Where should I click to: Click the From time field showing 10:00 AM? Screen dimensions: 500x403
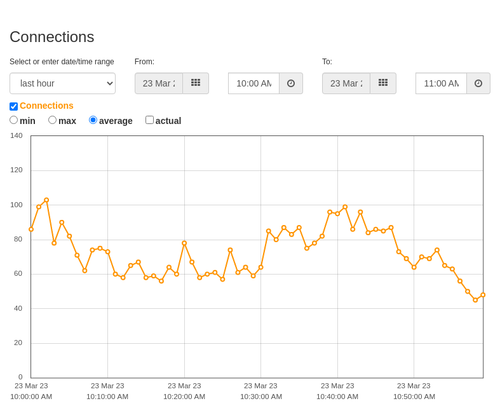pyautogui.click(x=254, y=83)
